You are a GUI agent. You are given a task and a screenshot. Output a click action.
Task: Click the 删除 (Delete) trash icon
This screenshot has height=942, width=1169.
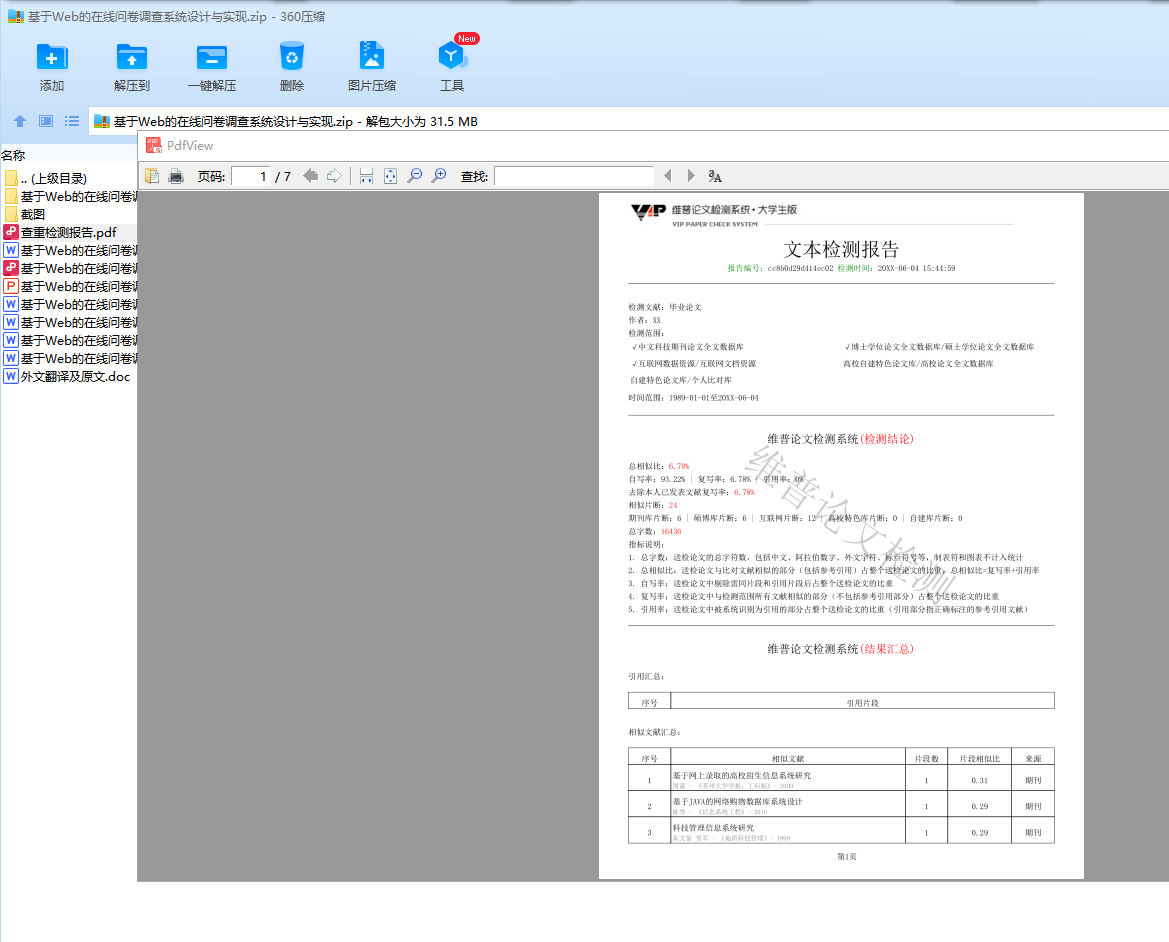pos(292,57)
